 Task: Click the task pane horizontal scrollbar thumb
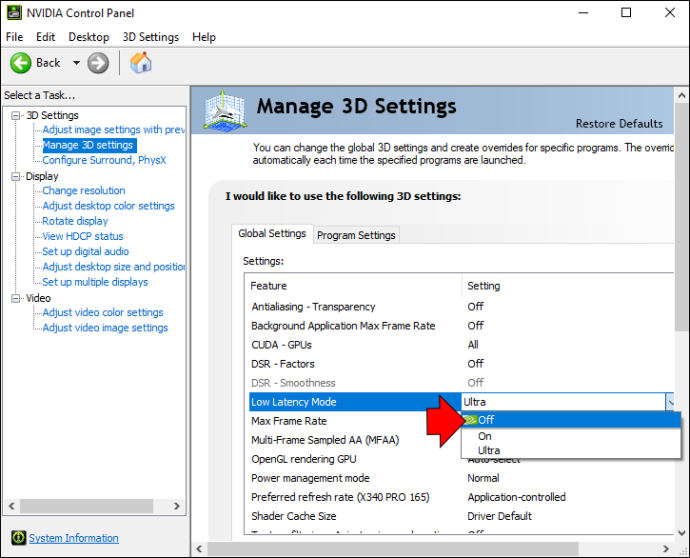[x=86, y=506]
